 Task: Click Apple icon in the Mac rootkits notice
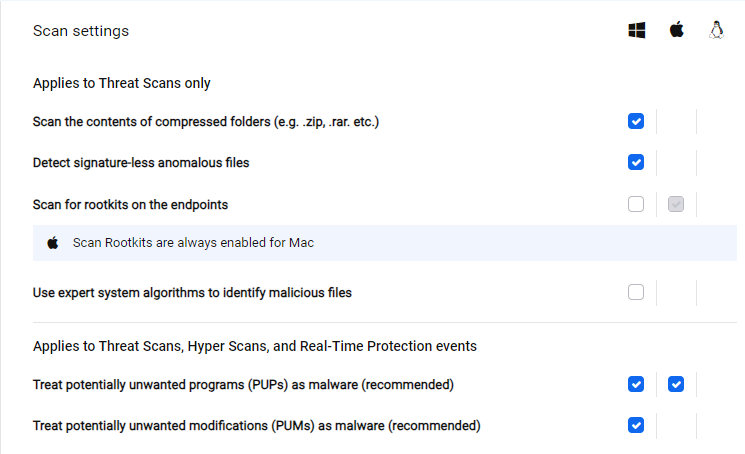(53, 243)
